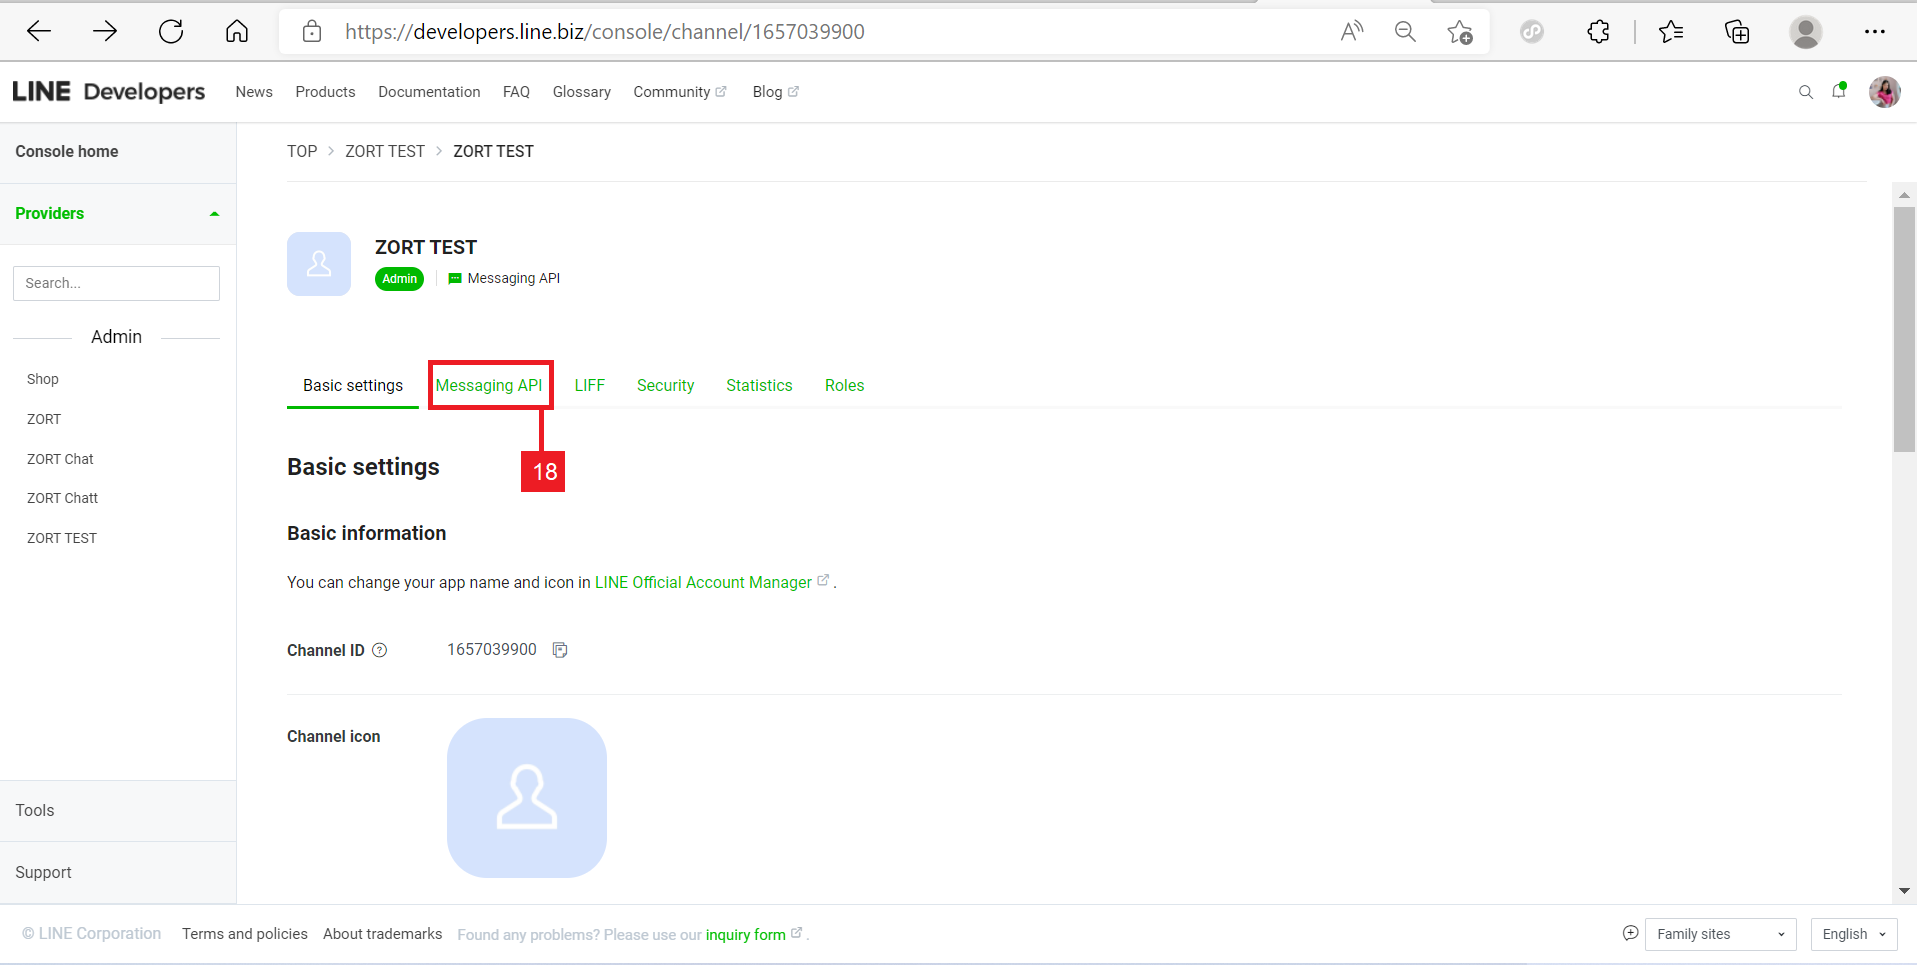This screenshot has height=965, width=1917.
Task: Open the Glossary menu item
Action: pos(582,92)
